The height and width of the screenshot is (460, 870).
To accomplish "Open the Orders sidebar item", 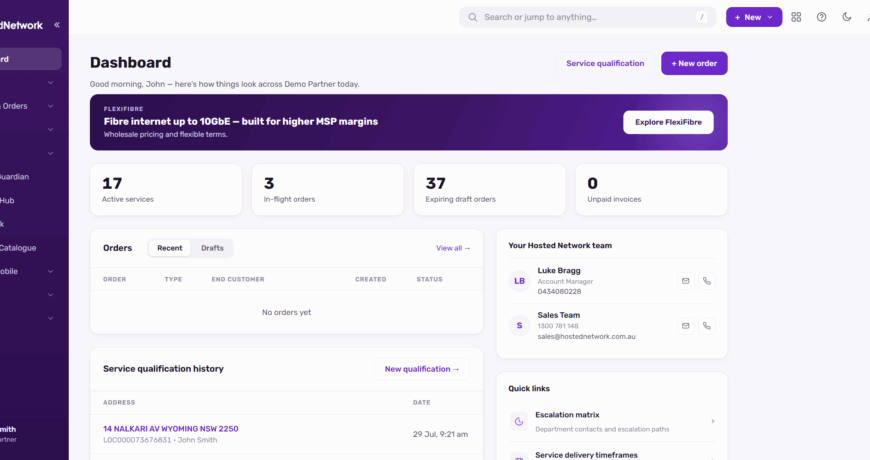I will click(x=15, y=106).
